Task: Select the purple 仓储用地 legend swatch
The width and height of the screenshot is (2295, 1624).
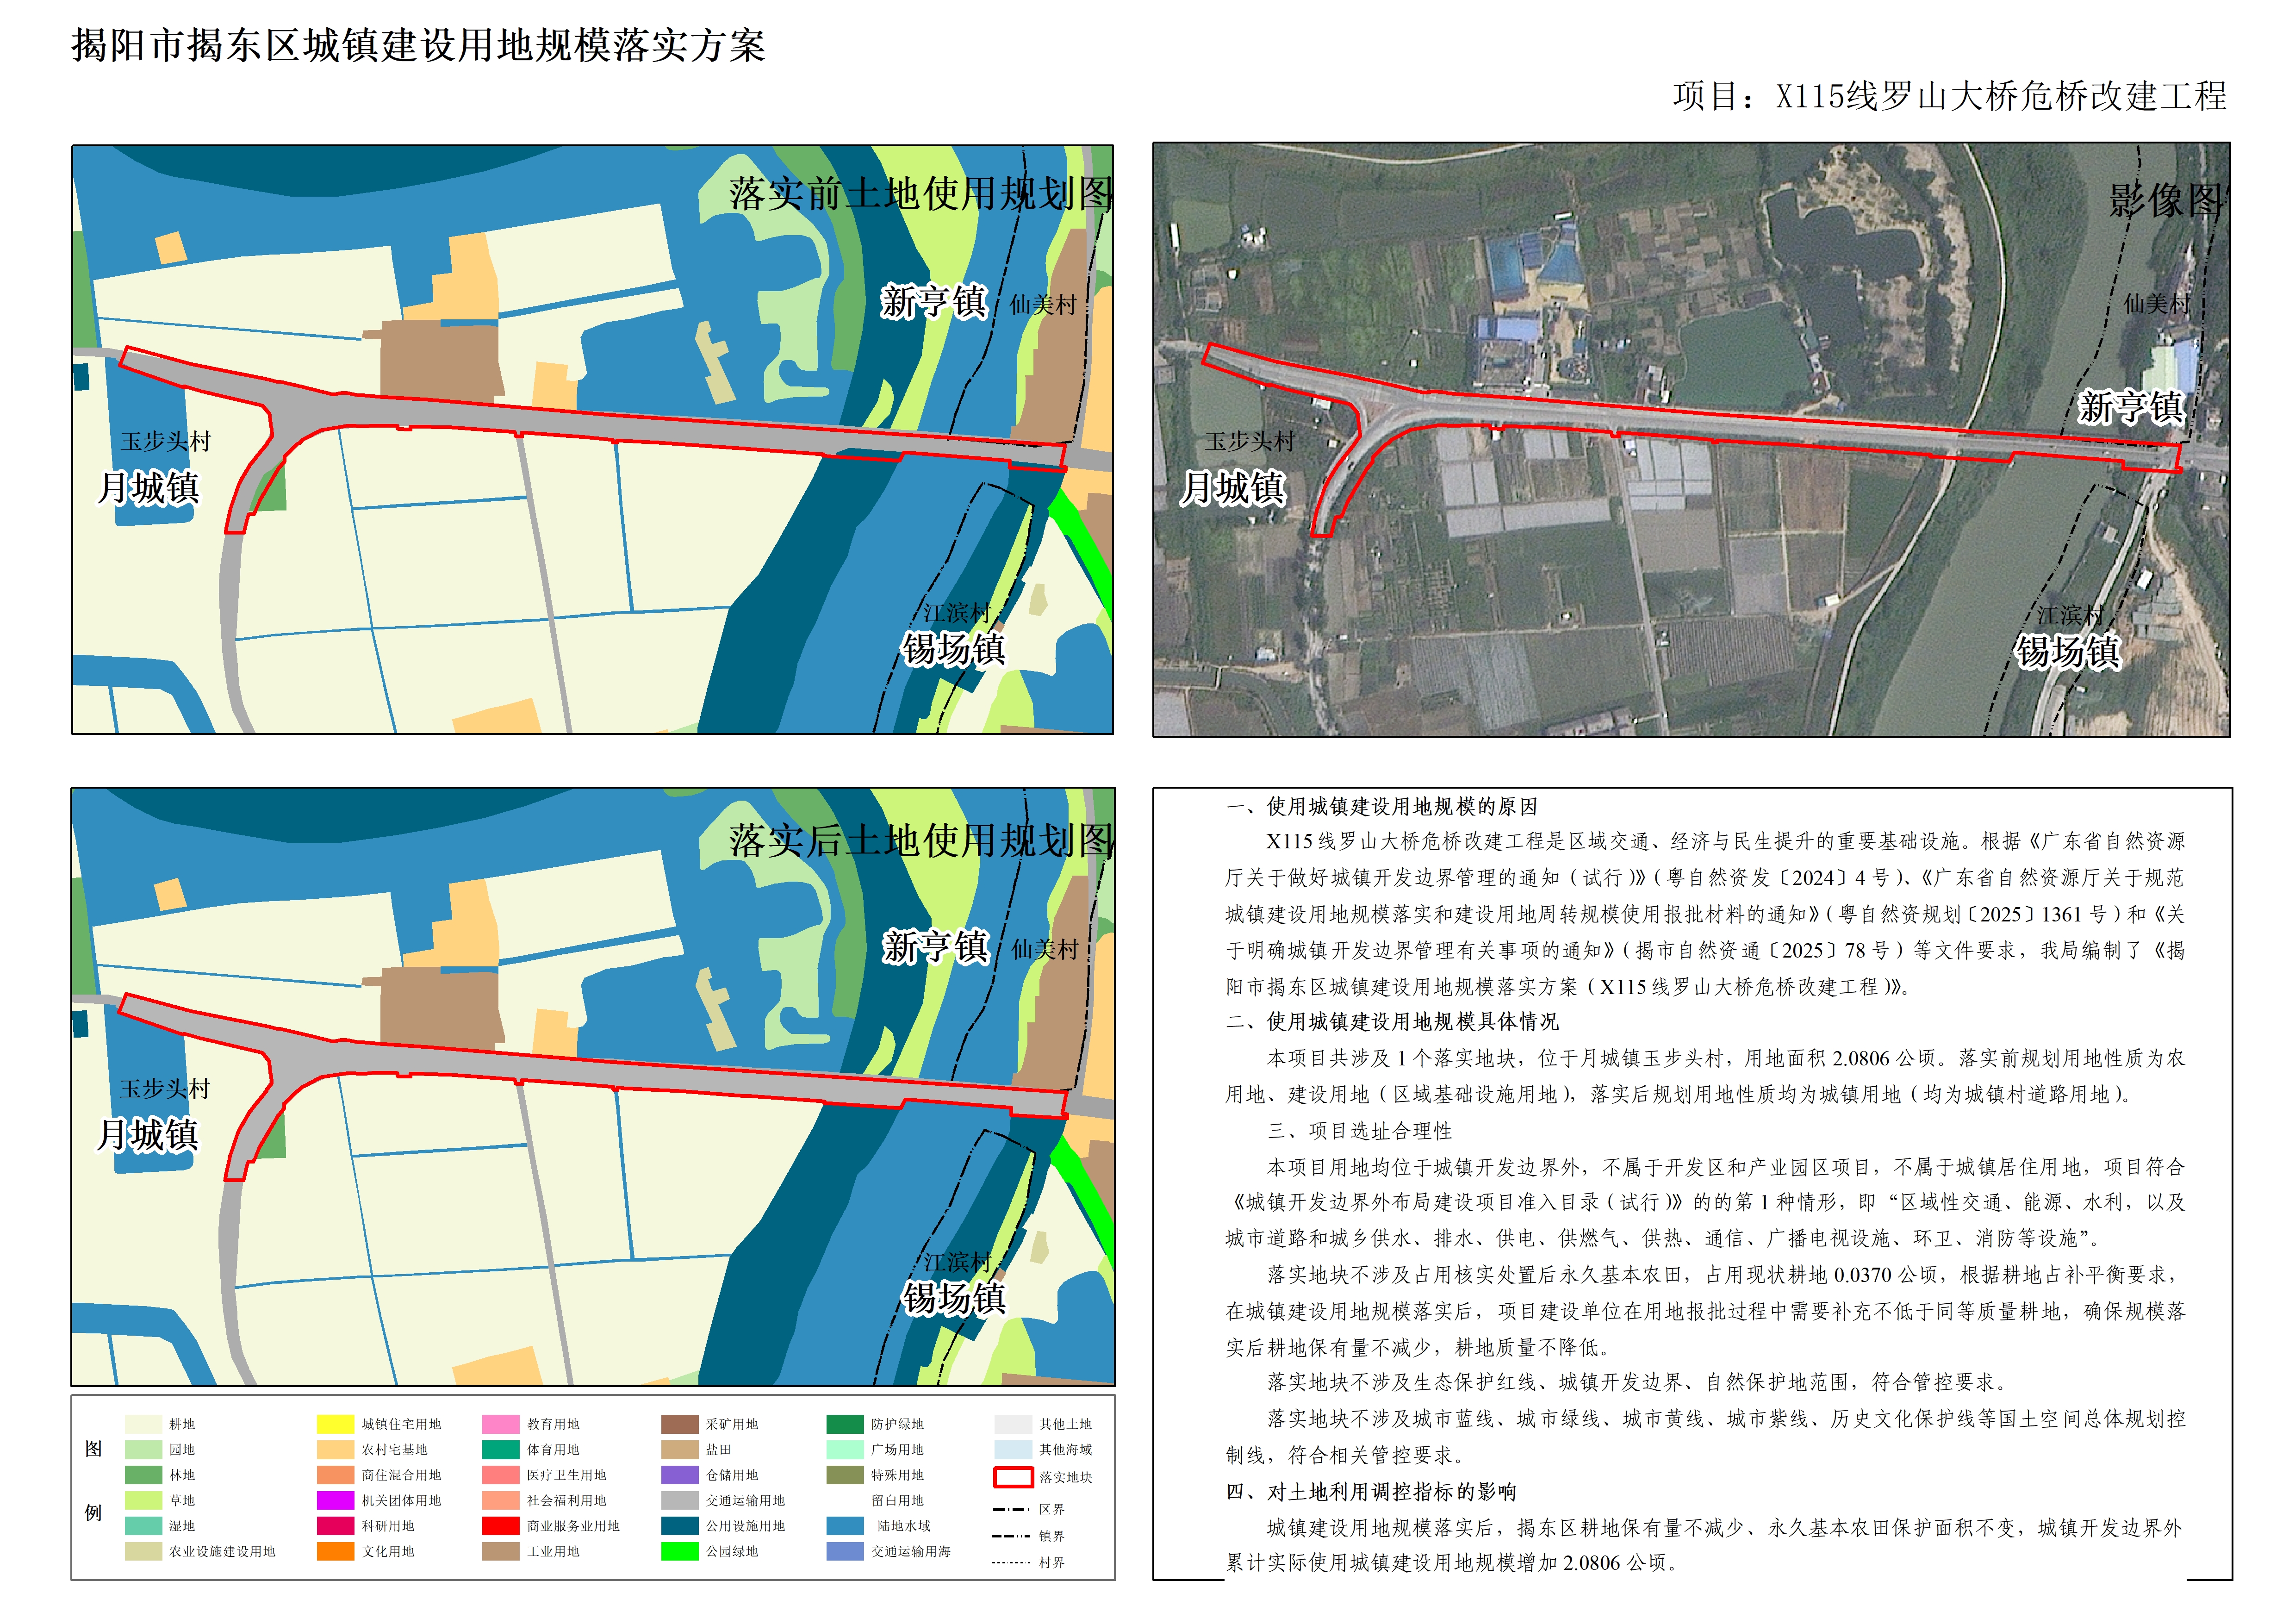Action: (x=680, y=1475)
